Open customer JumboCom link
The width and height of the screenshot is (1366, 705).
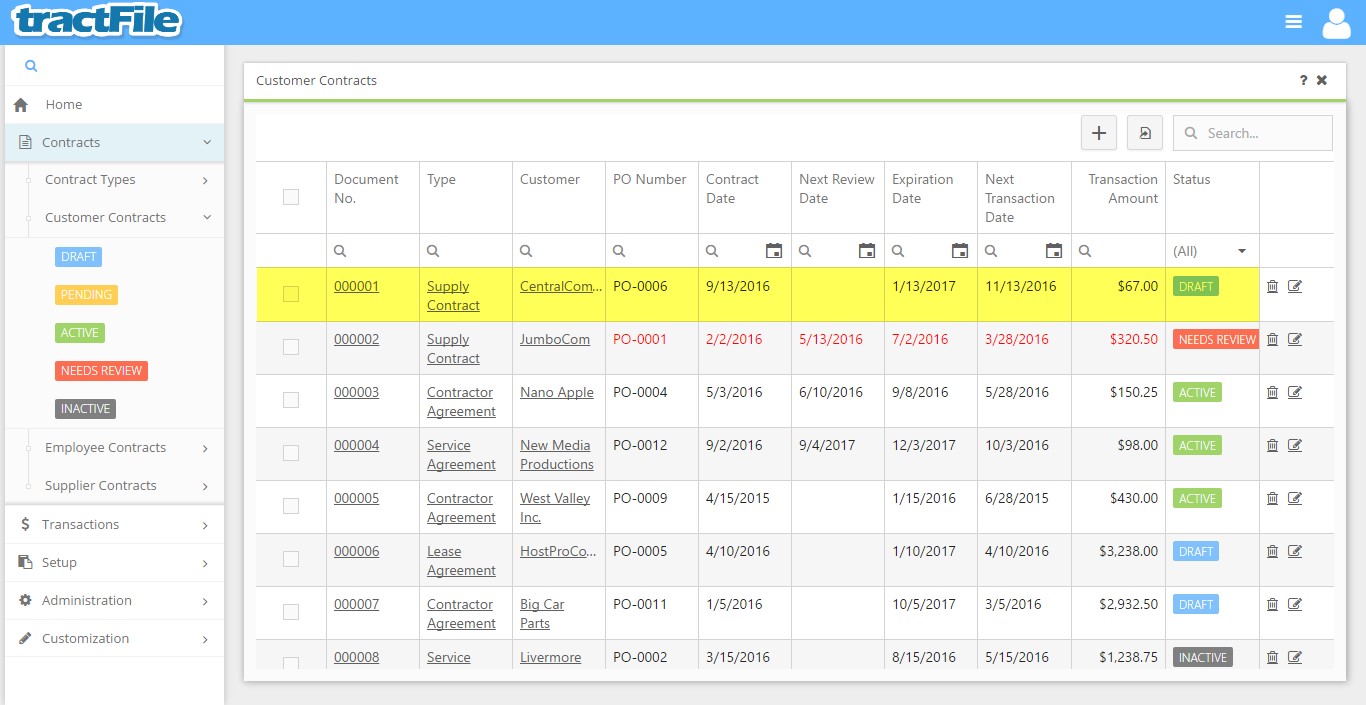pyautogui.click(x=555, y=339)
